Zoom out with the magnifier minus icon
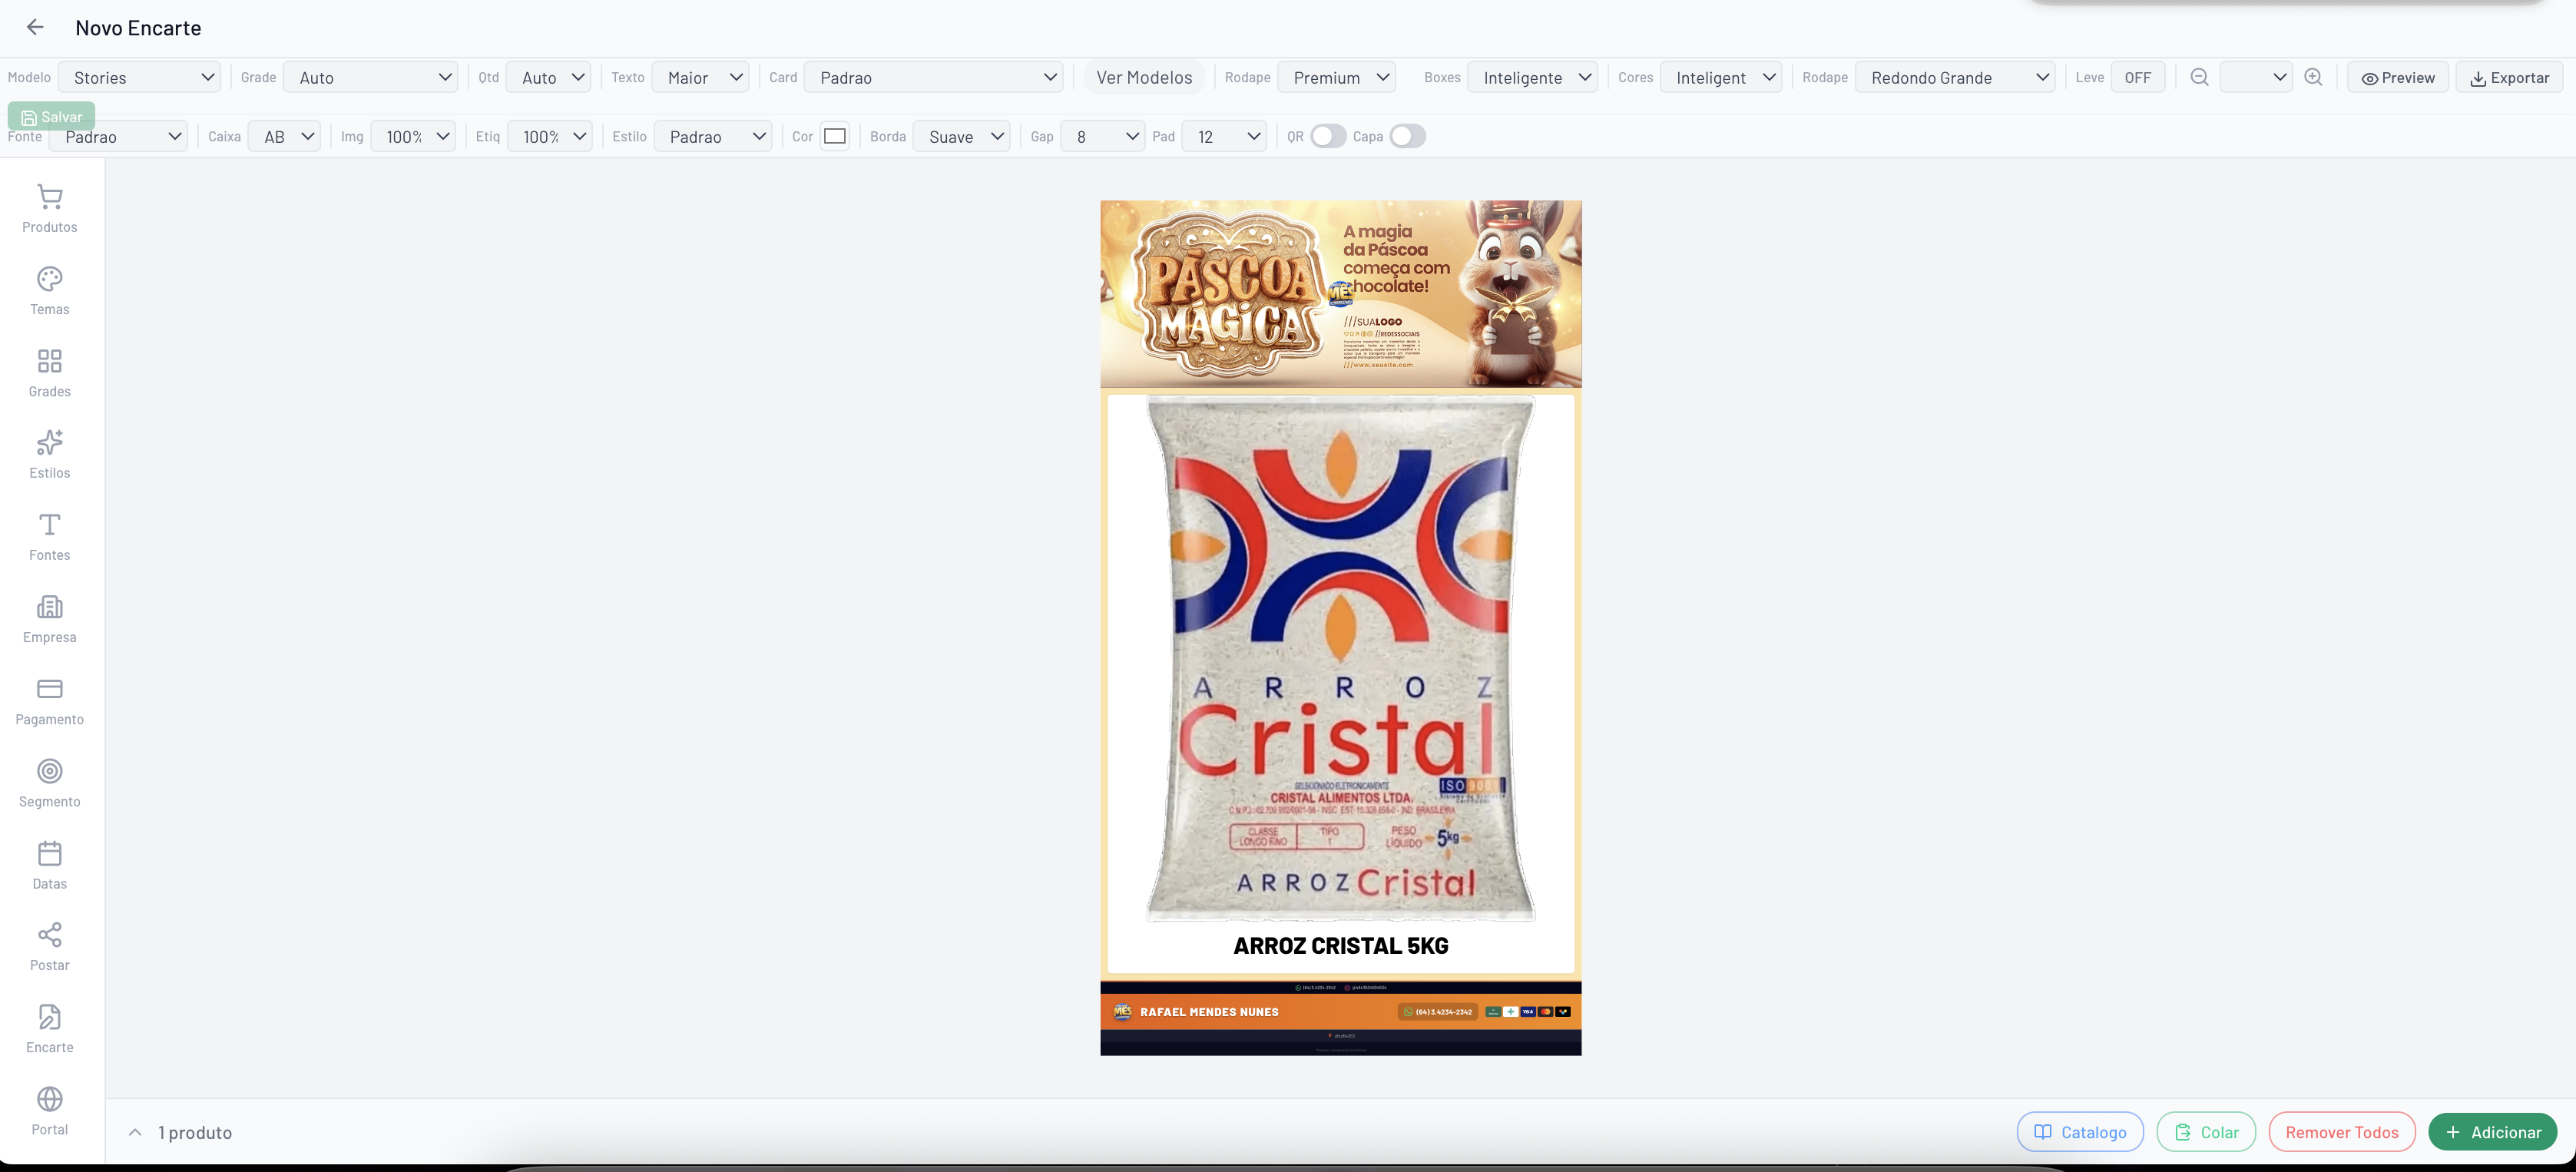 [2199, 77]
